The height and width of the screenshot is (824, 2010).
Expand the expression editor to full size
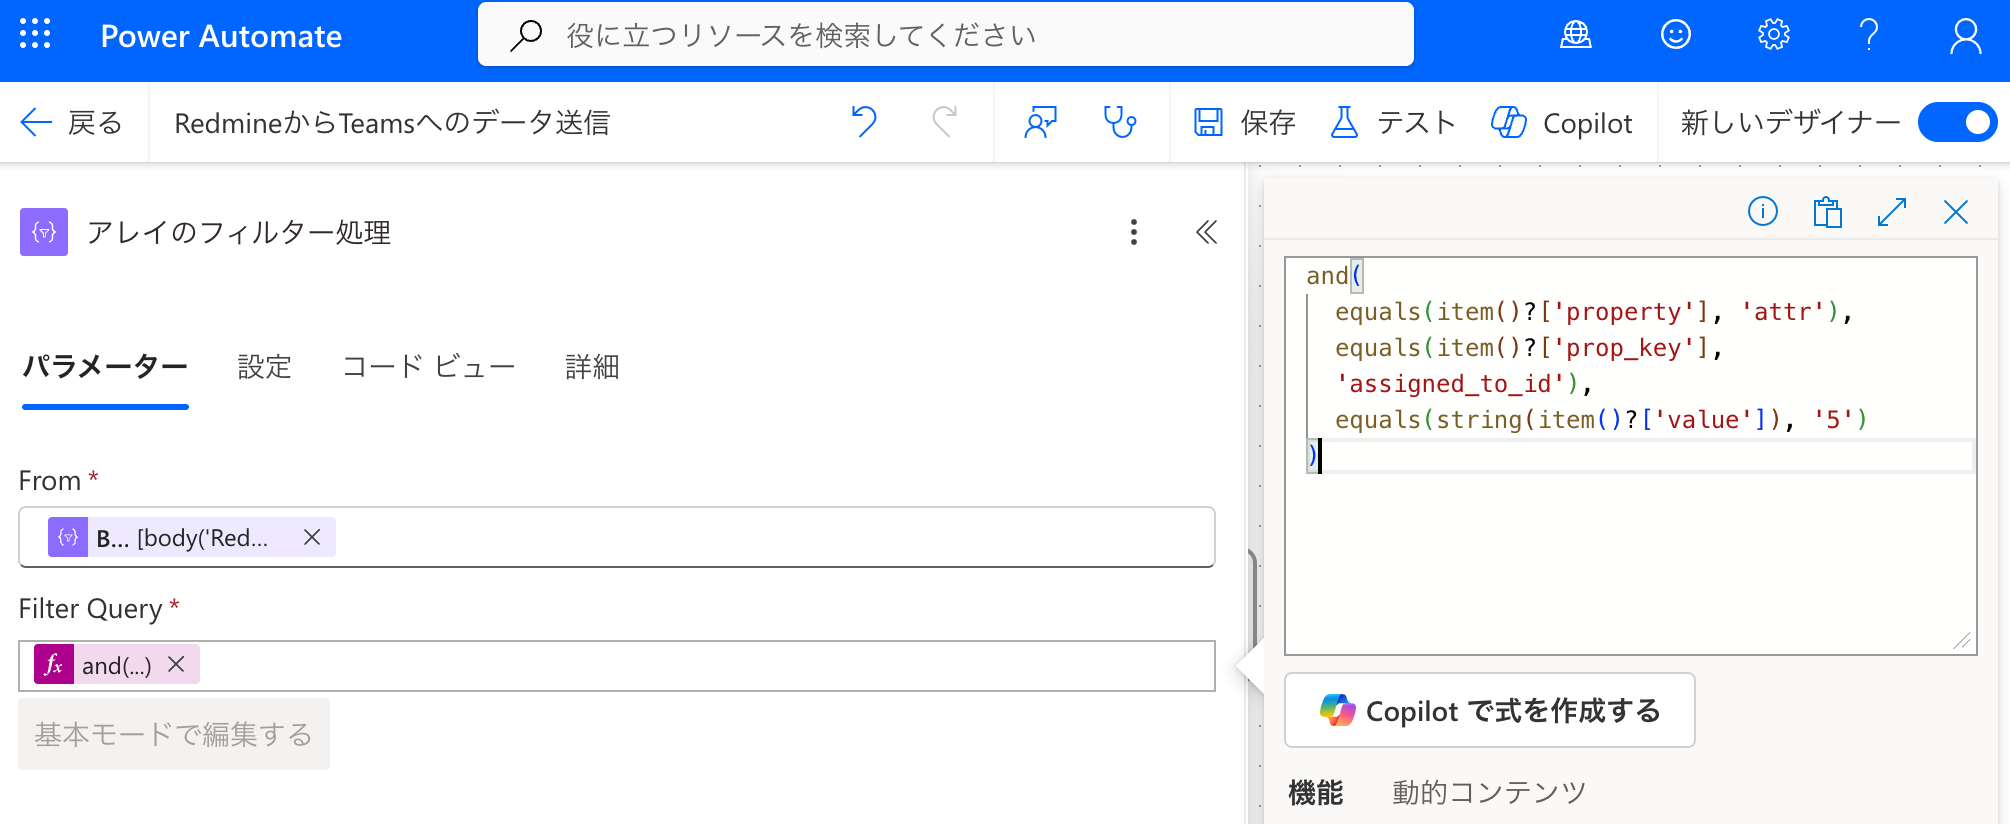click(x=1892, y=212)
